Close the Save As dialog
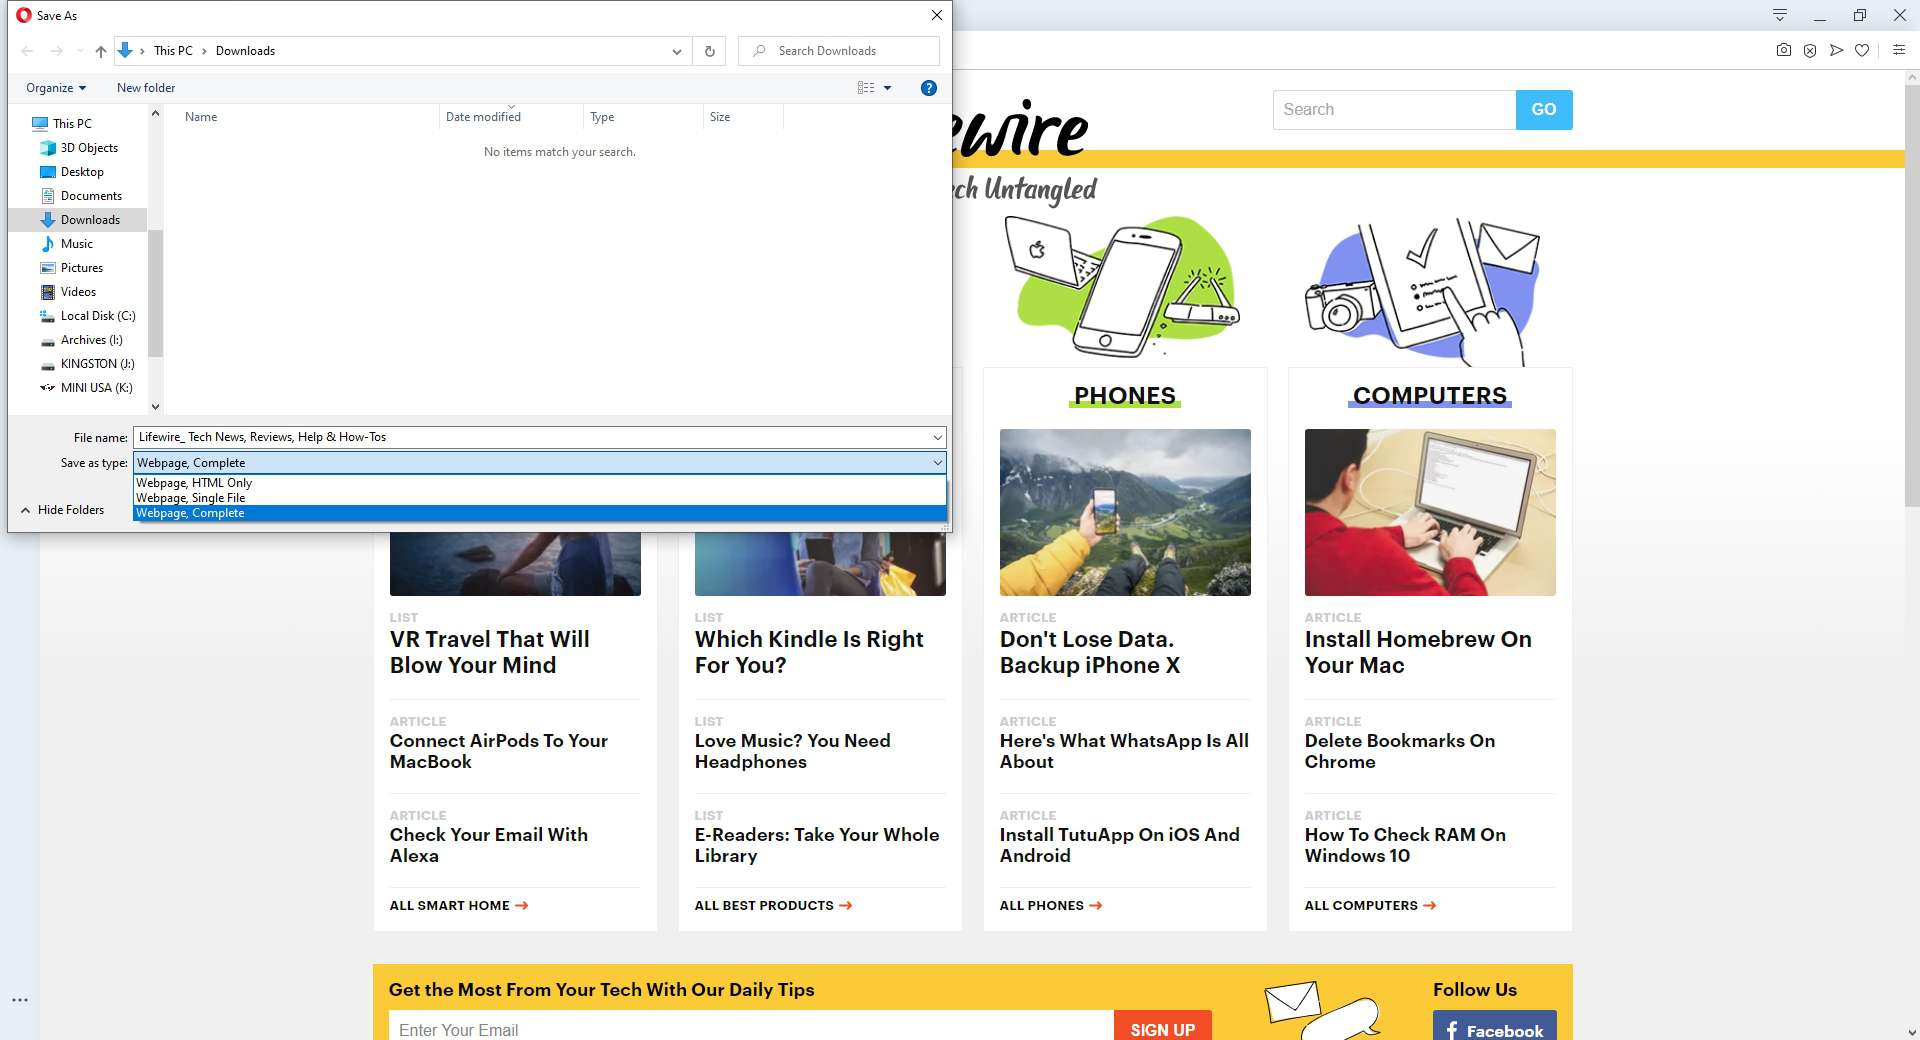This screenshot has height=1040, width=1920. pos(936,15)
